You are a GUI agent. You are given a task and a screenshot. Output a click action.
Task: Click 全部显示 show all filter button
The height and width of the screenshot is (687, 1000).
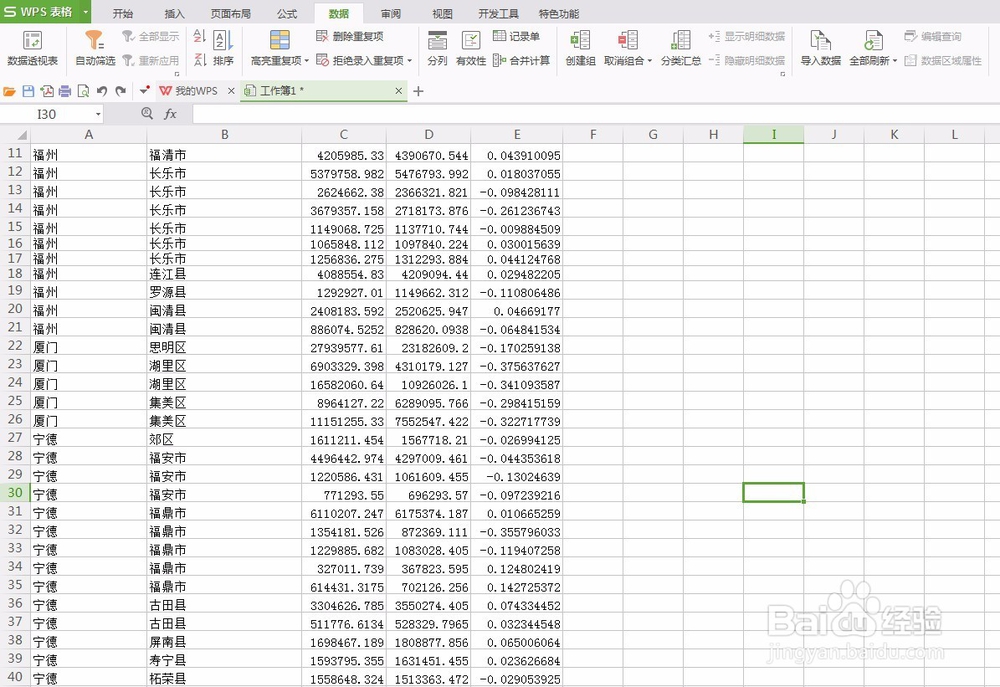point(151,36)
